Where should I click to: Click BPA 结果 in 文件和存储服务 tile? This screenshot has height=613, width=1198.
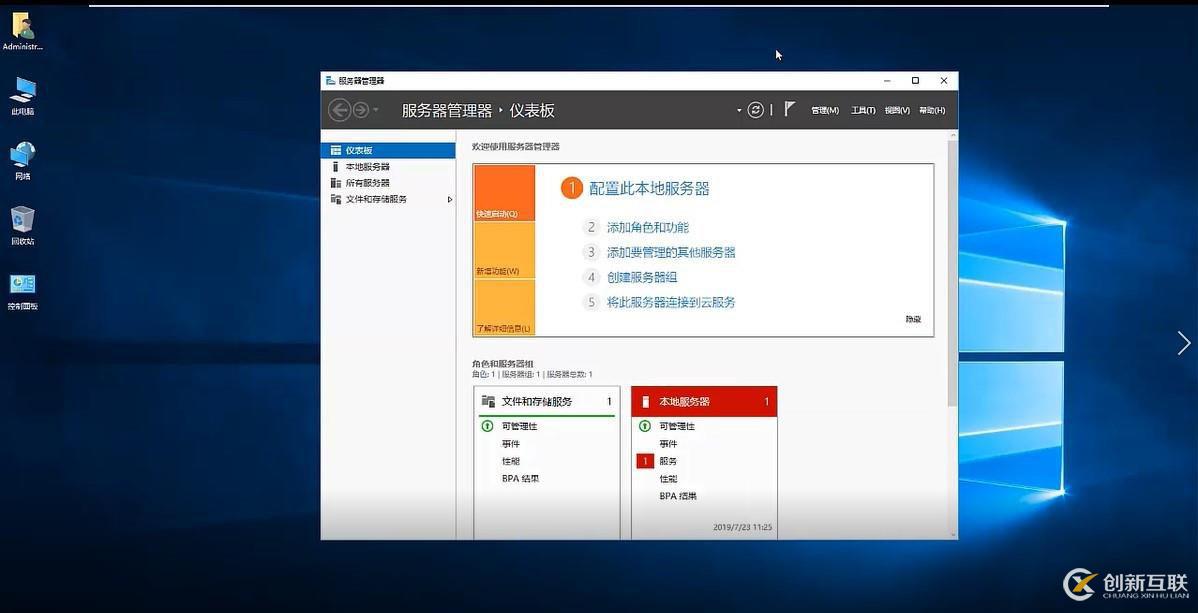(x=521, y=479)
